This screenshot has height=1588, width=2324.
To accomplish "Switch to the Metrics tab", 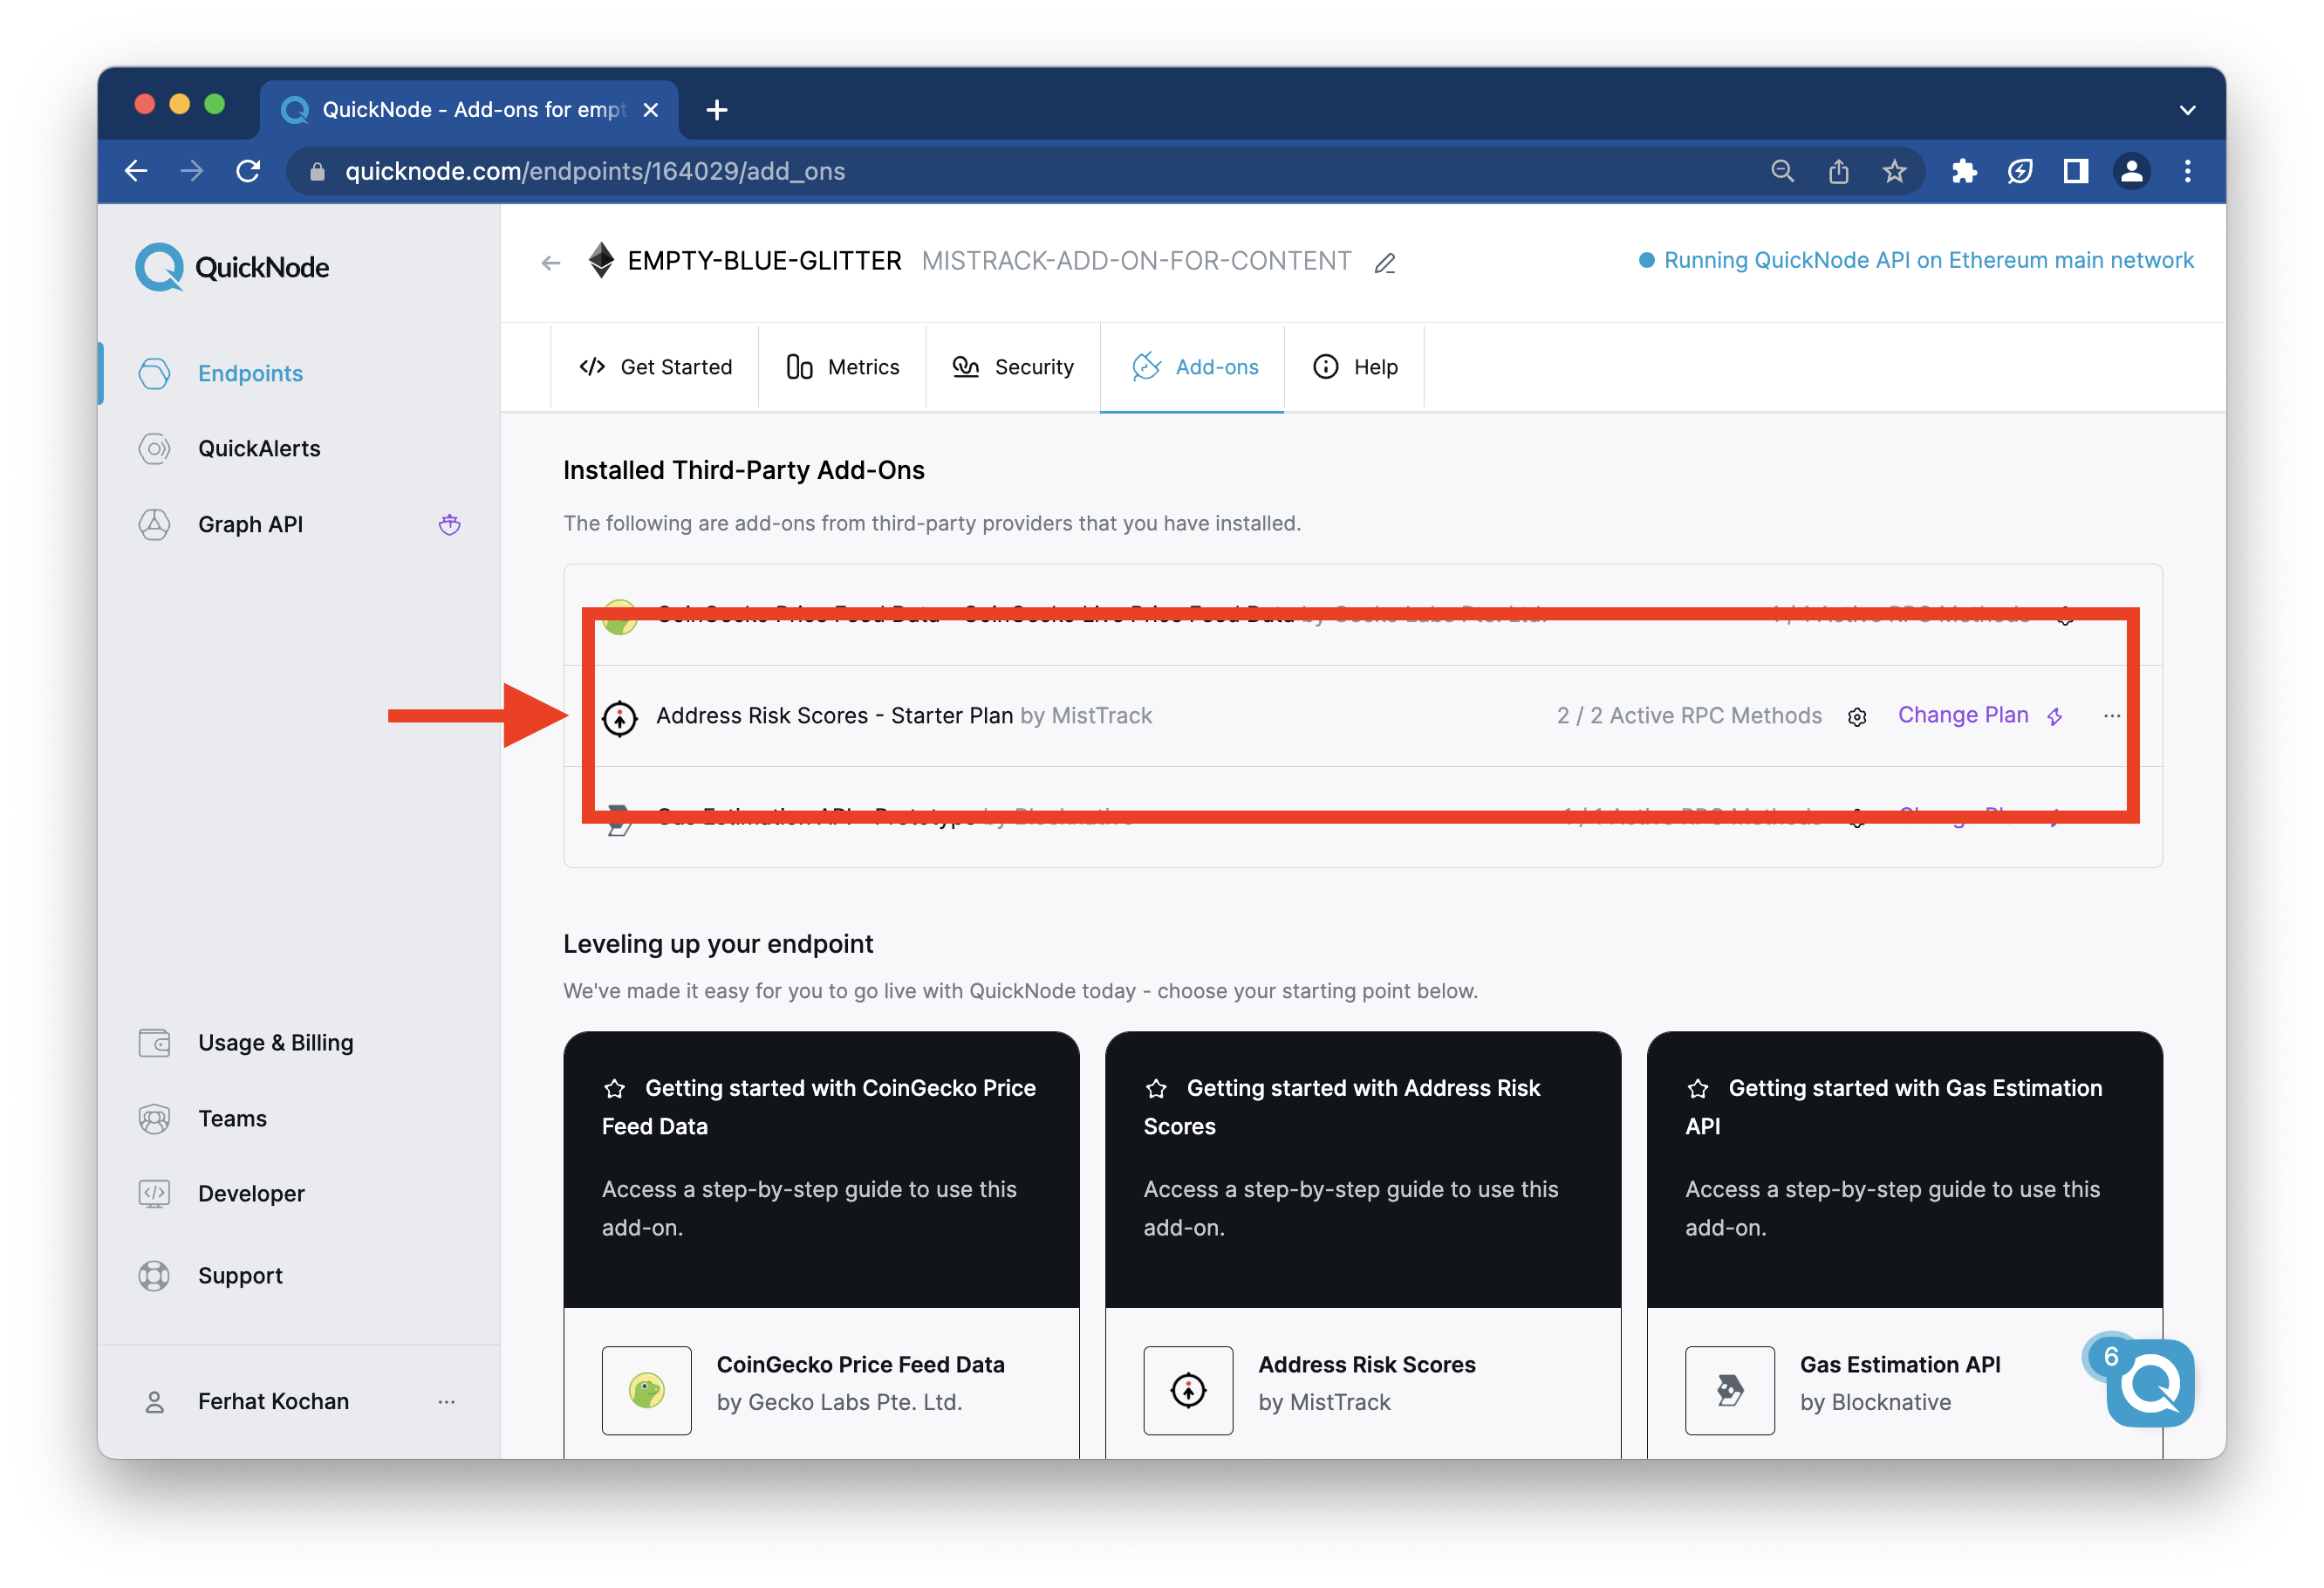I will [x=842, y=367].
